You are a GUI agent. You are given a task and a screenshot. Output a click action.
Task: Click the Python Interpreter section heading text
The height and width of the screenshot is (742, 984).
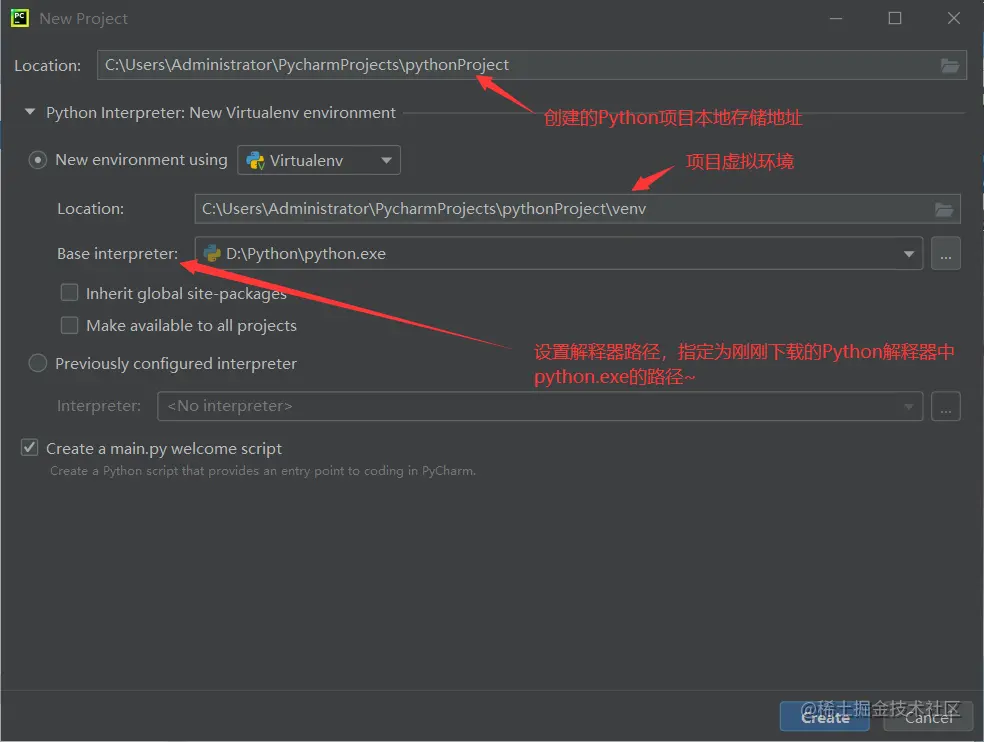[x=221, y=112]
